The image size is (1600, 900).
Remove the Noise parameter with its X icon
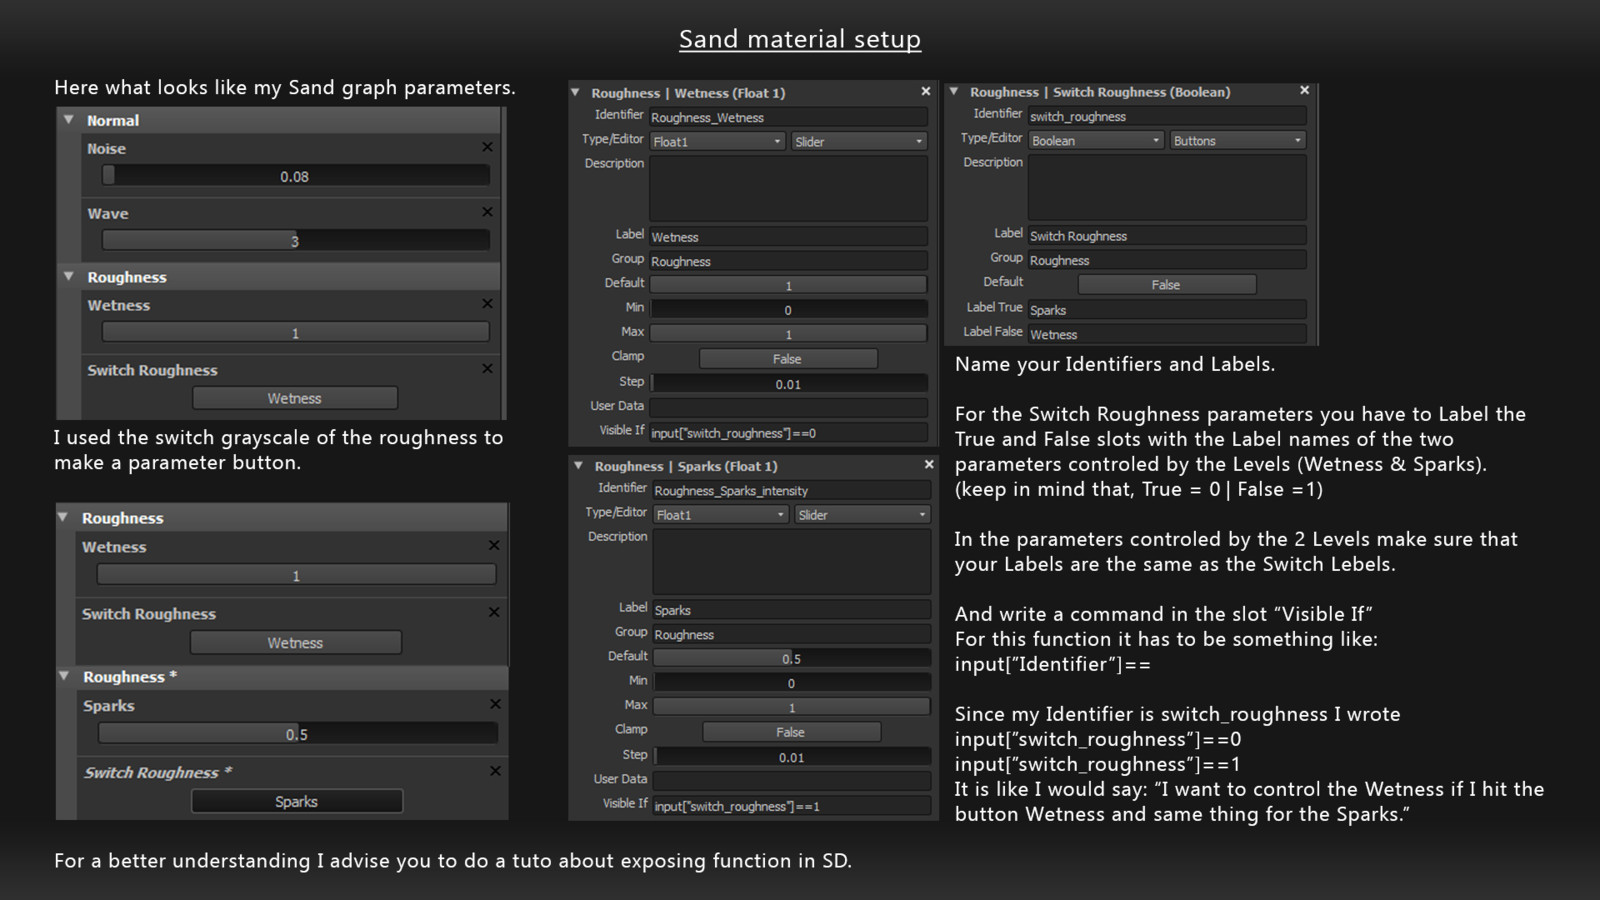point(487,147)
